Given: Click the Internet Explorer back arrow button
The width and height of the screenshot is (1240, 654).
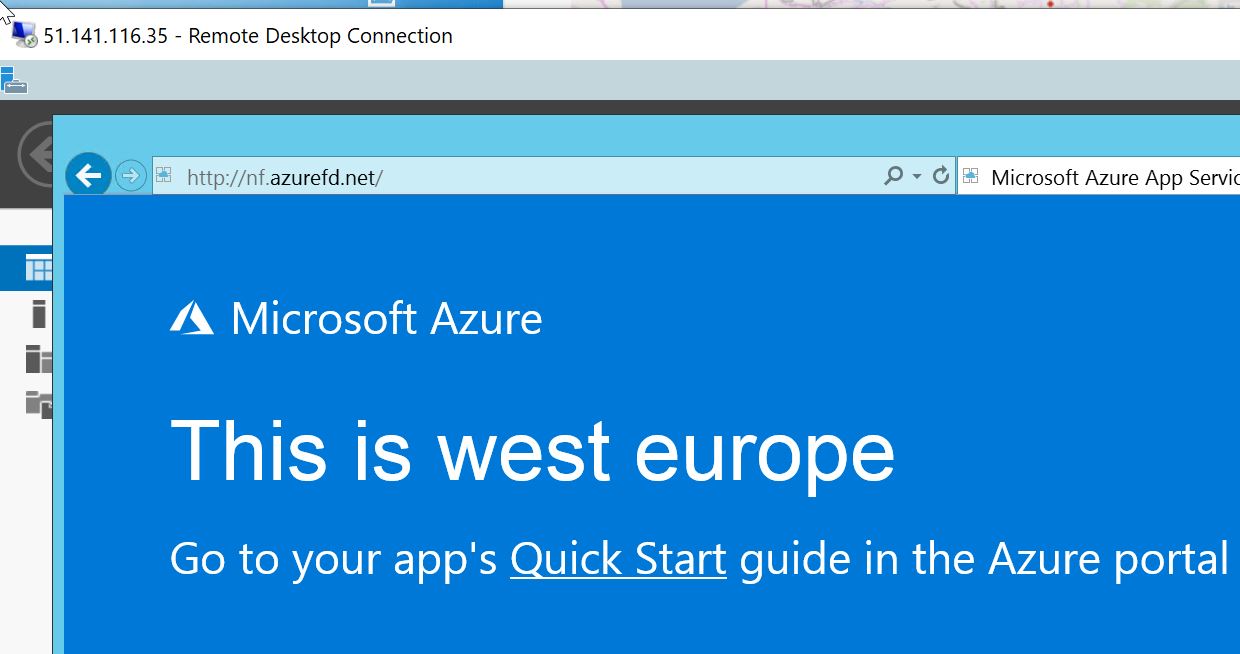Looking at the screenshot, I should [x=88, y=177].
